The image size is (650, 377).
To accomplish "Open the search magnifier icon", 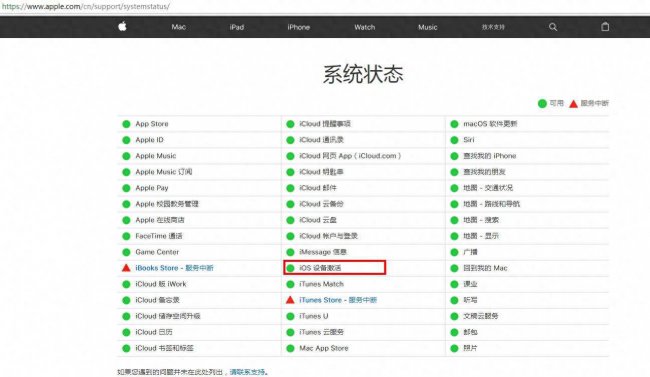I will 553,27.
